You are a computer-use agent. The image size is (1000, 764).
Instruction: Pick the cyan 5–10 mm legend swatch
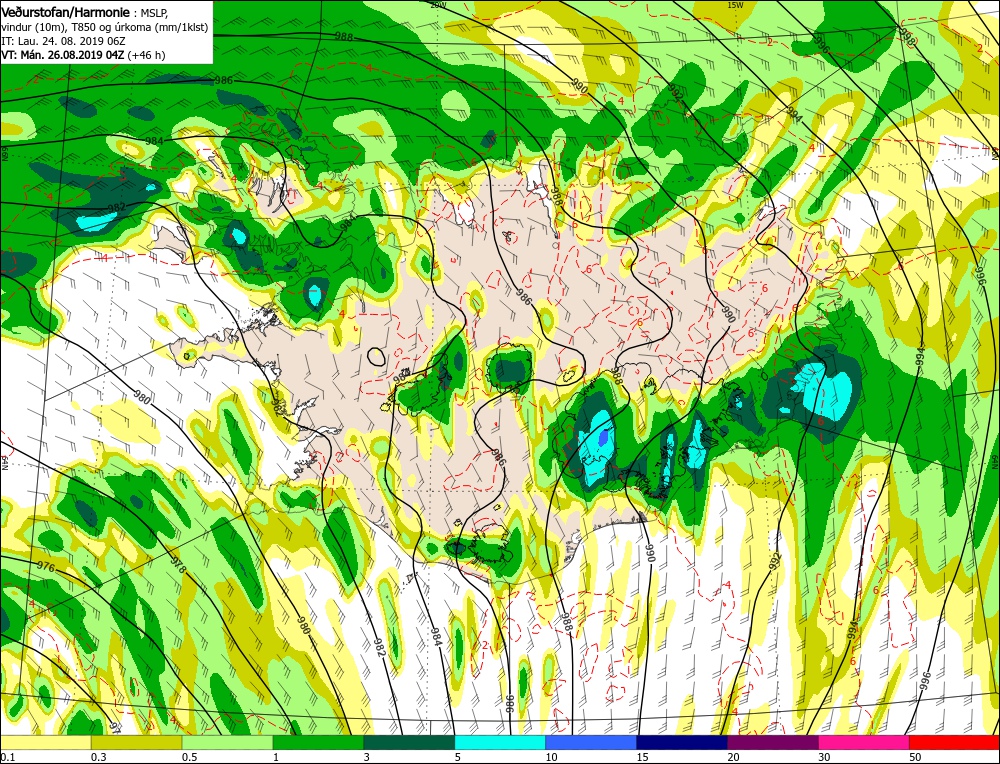click(500, 742)
